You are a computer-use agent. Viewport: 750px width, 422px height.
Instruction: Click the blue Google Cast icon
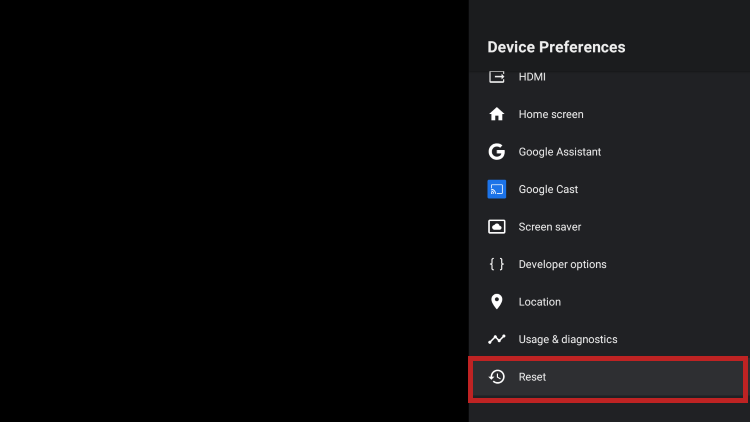(x=496, y=189)
